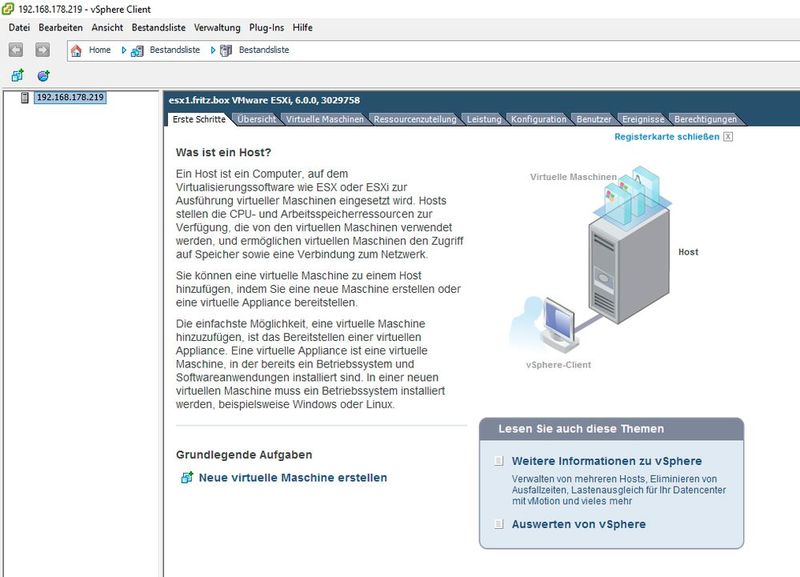This screenshot has height=577, width=800.
Task: Select the host icon next to 192.168.178.219
Action: 24,98
